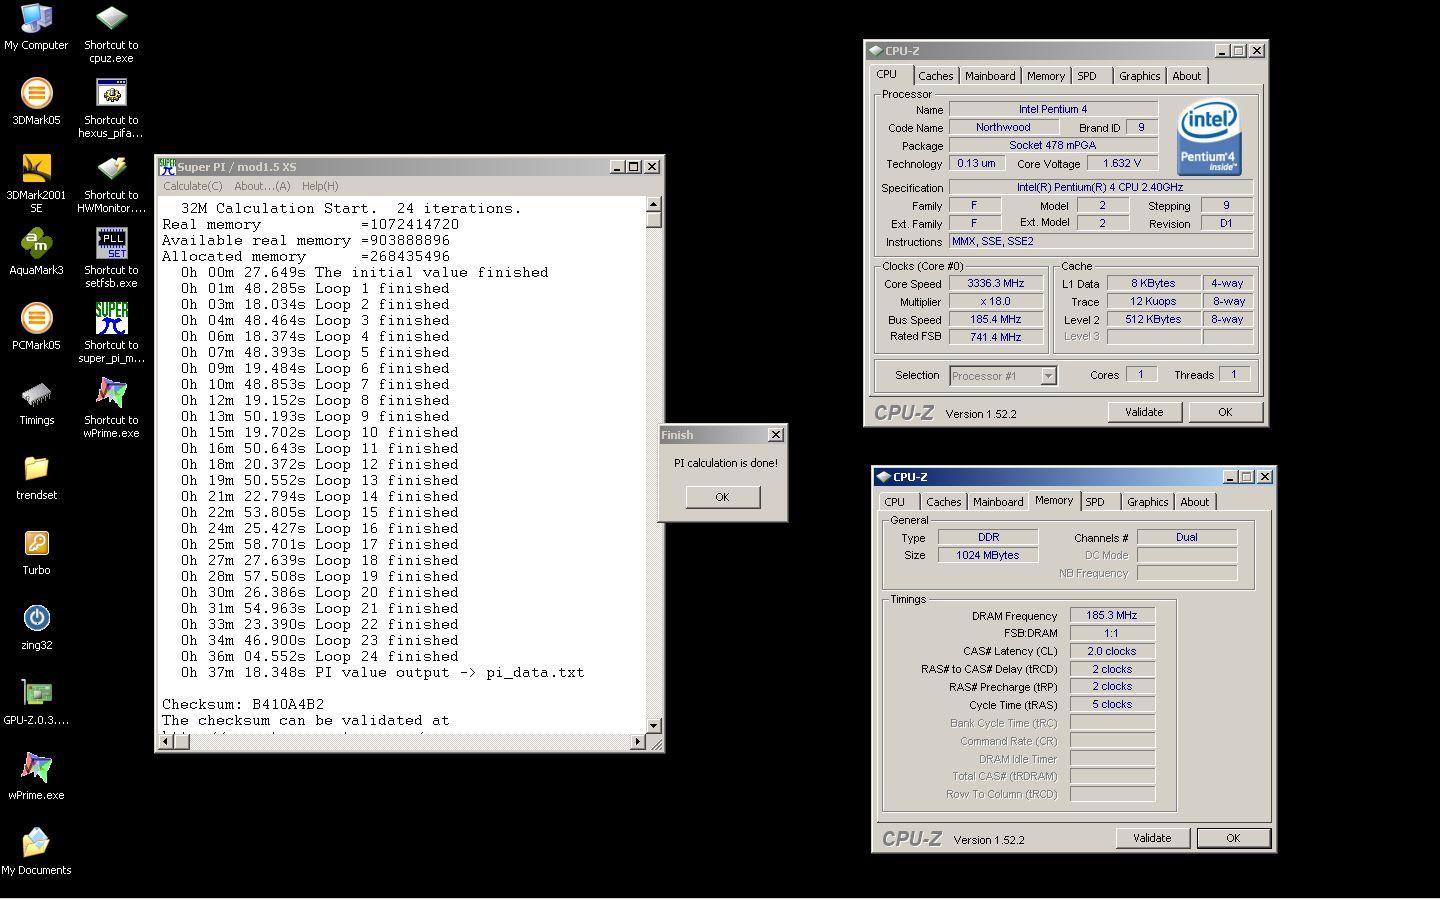1440x900 pixels.
Task: Click the Loop 24 finished line
Action: pos(320,657)
